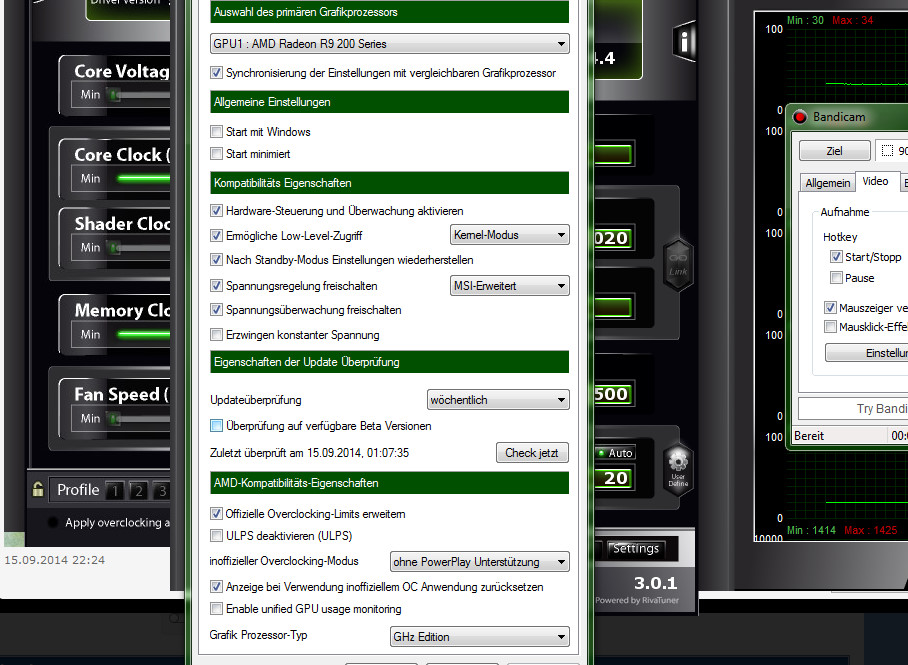Click the fan speed value field 20
Viewport: 908px width, 665px height.
(615, 478)
